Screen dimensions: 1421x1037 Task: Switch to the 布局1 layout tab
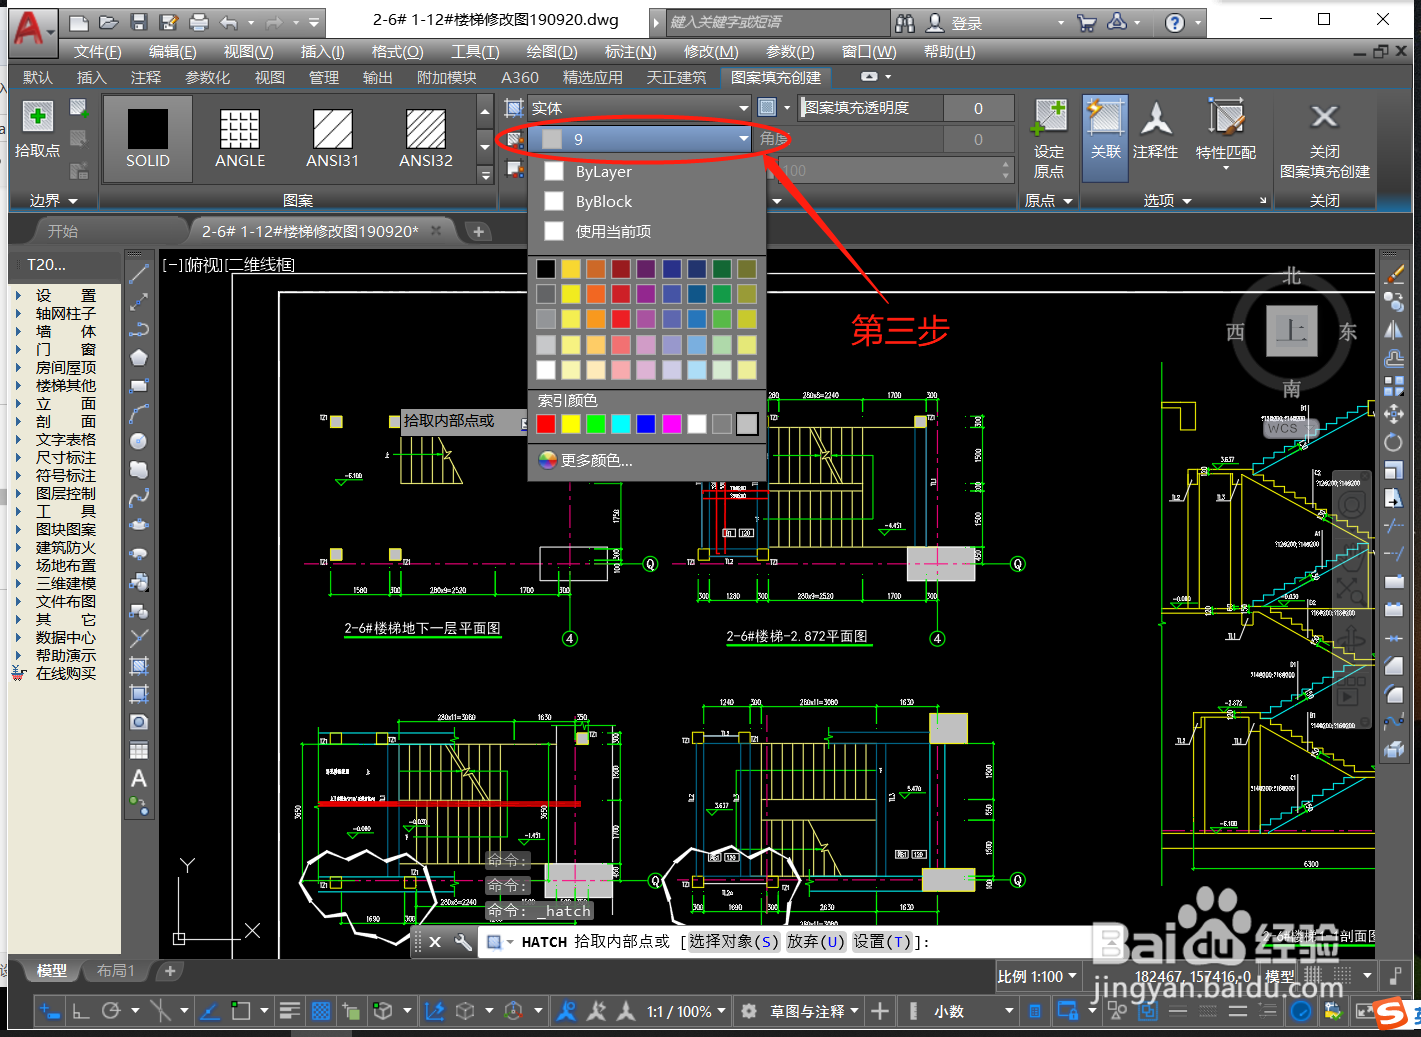click(x=115, y=971)
